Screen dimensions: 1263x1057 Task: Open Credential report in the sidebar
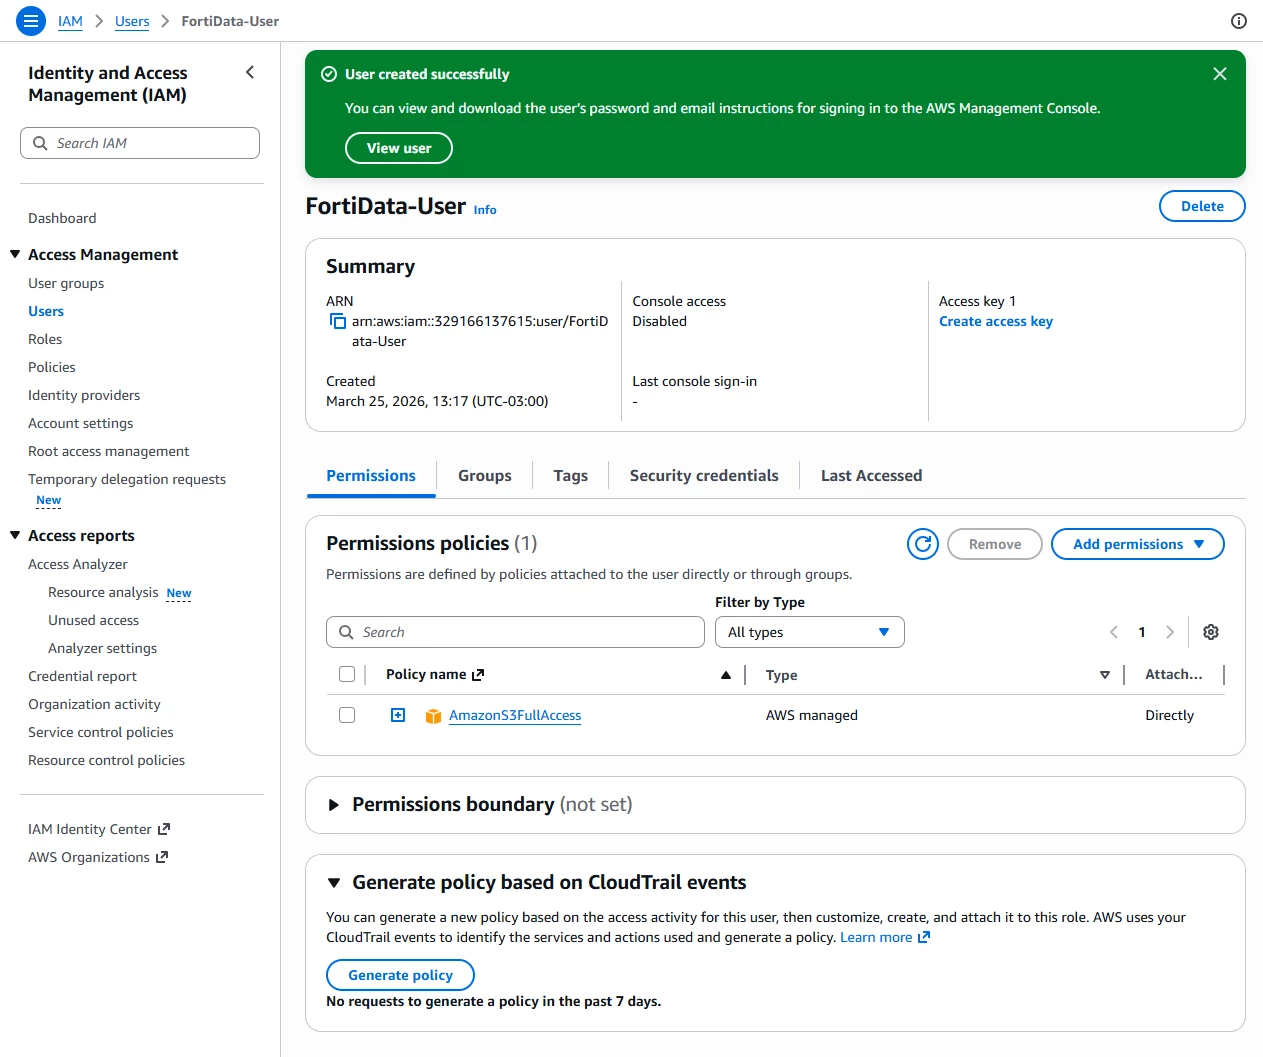coord(82,676)
